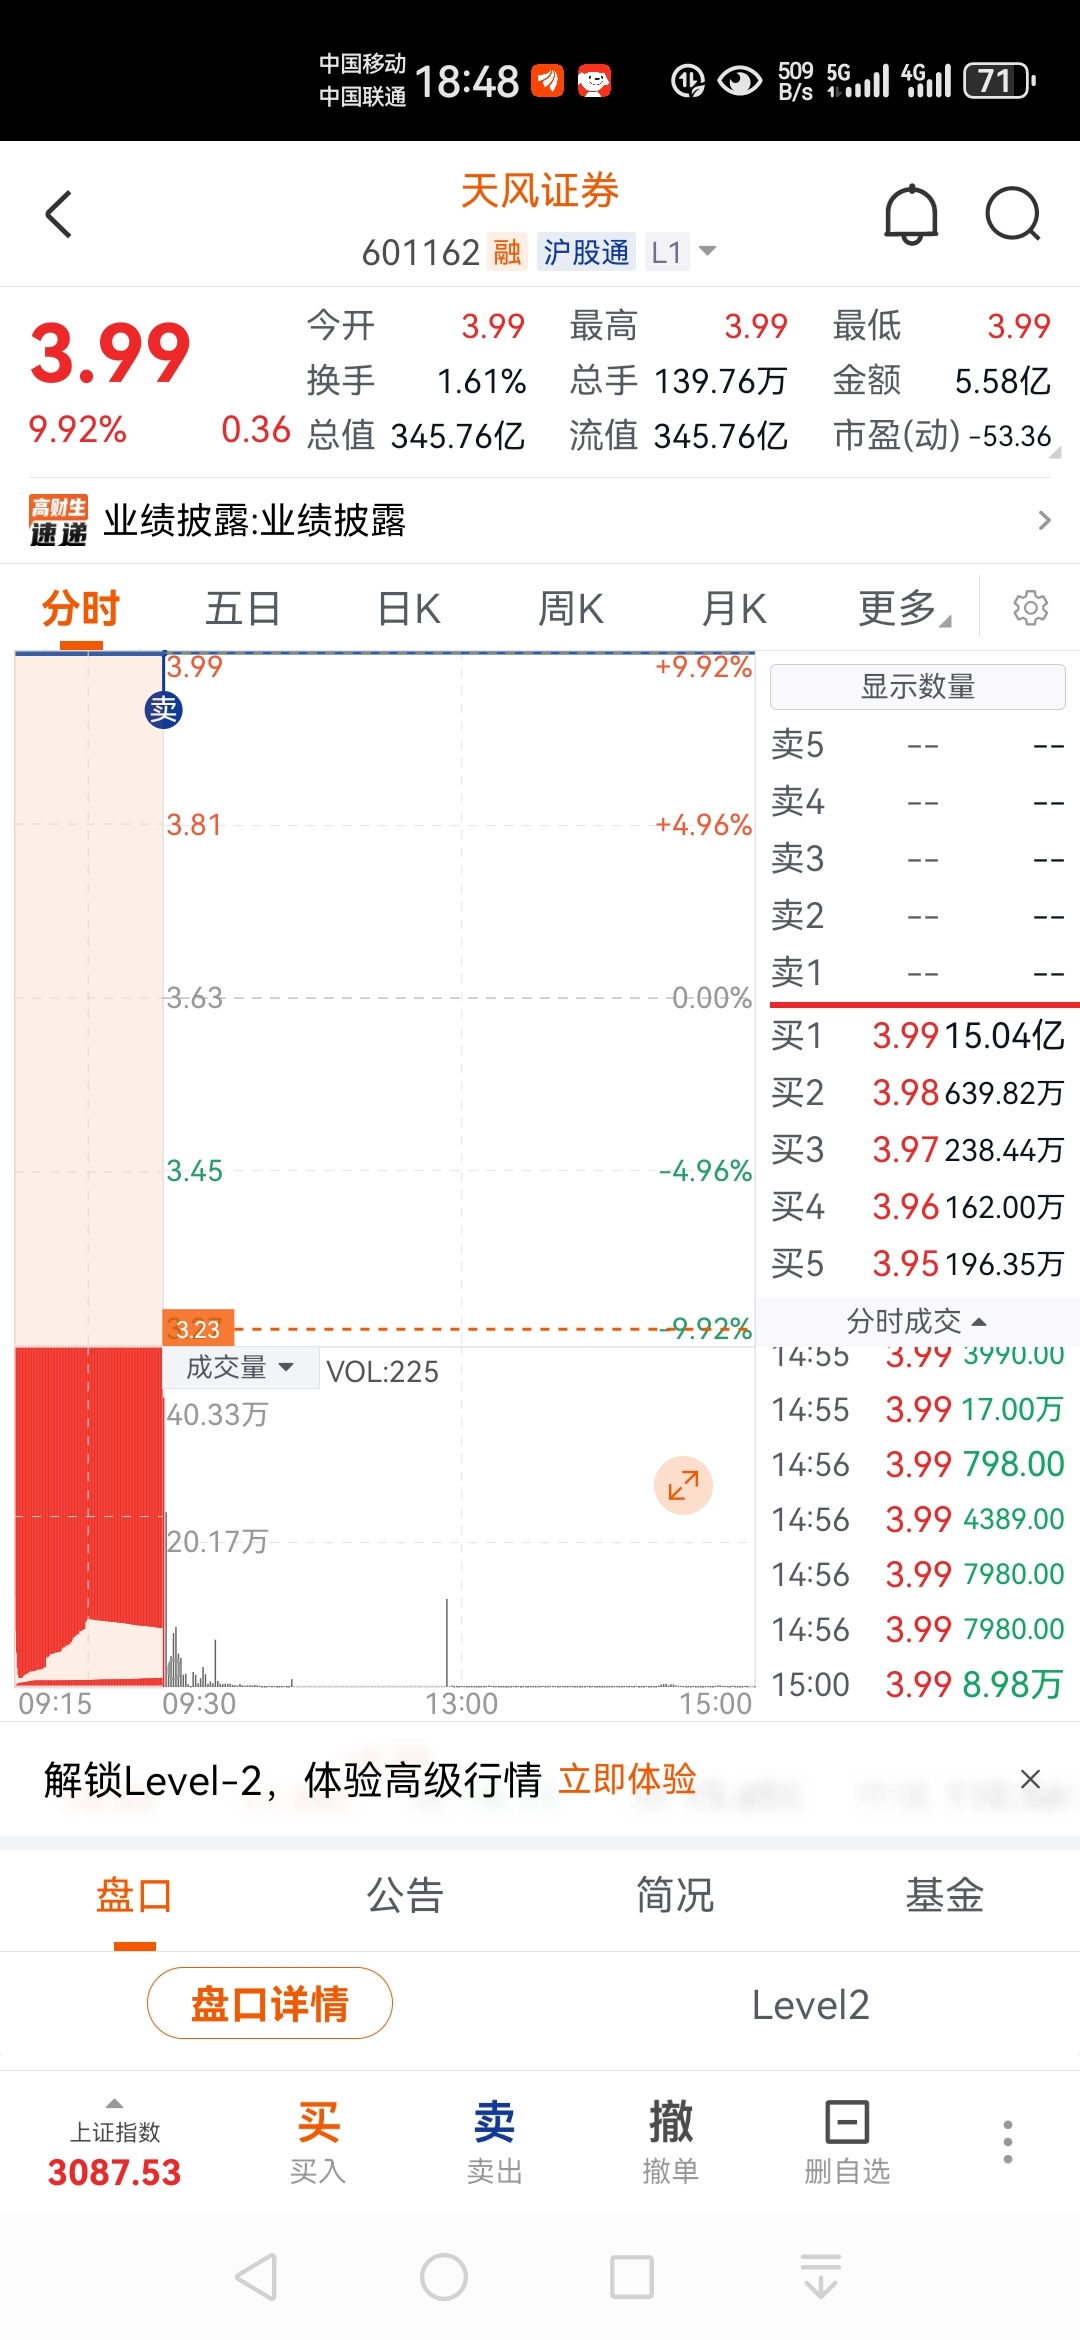Viewport: 1080px width, 2340px height.
Task: Tap the 撤单 cancel order icon
Action: coord(670,2142)
